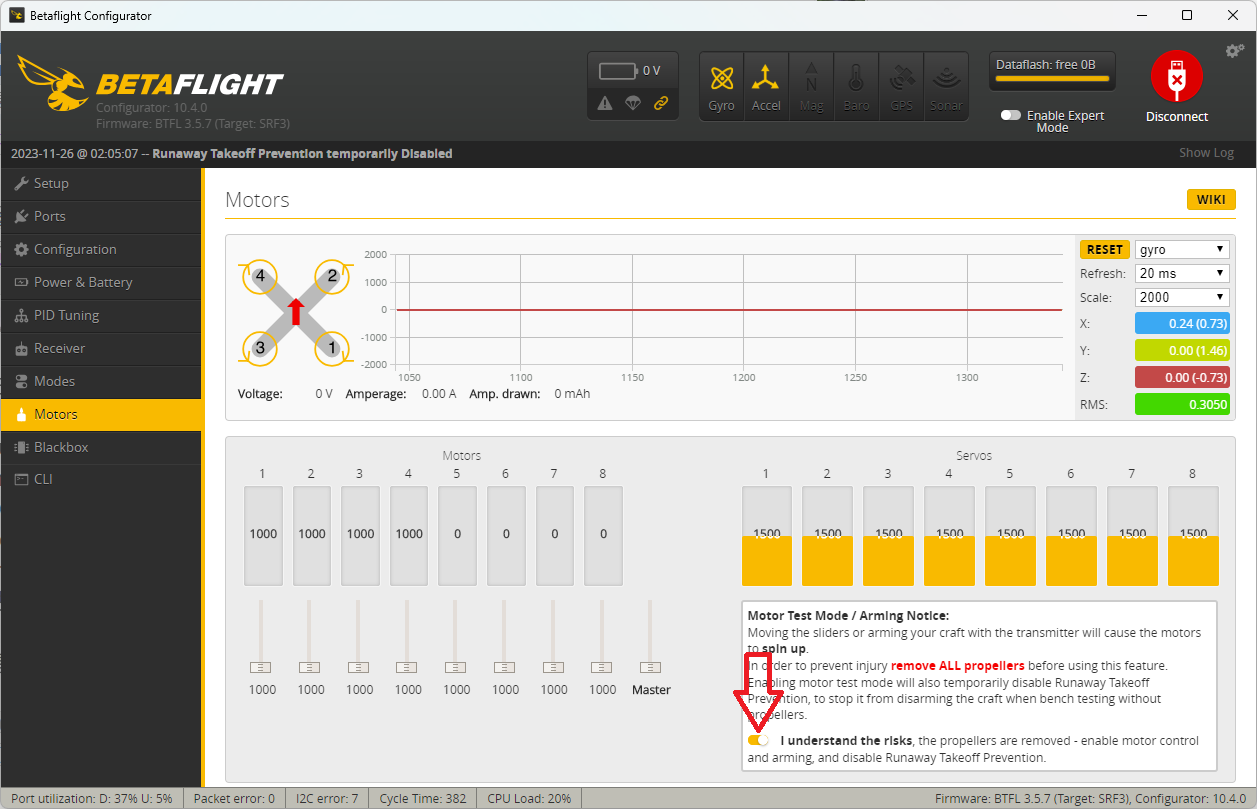Click motor 3 in the quad diagram

pyautogui.click(x=260, y=348)
